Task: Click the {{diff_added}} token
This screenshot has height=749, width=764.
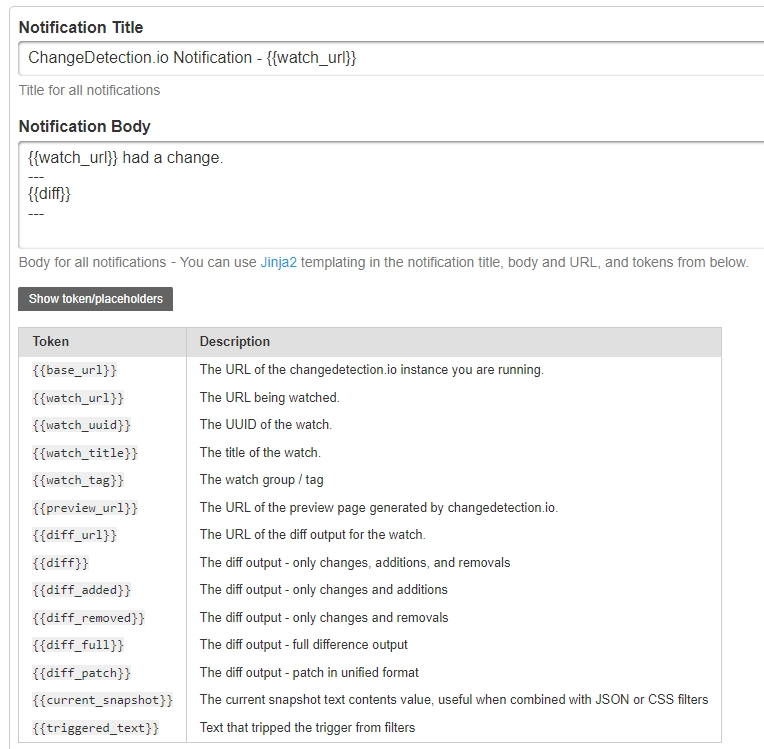Action: click(81, 590)
